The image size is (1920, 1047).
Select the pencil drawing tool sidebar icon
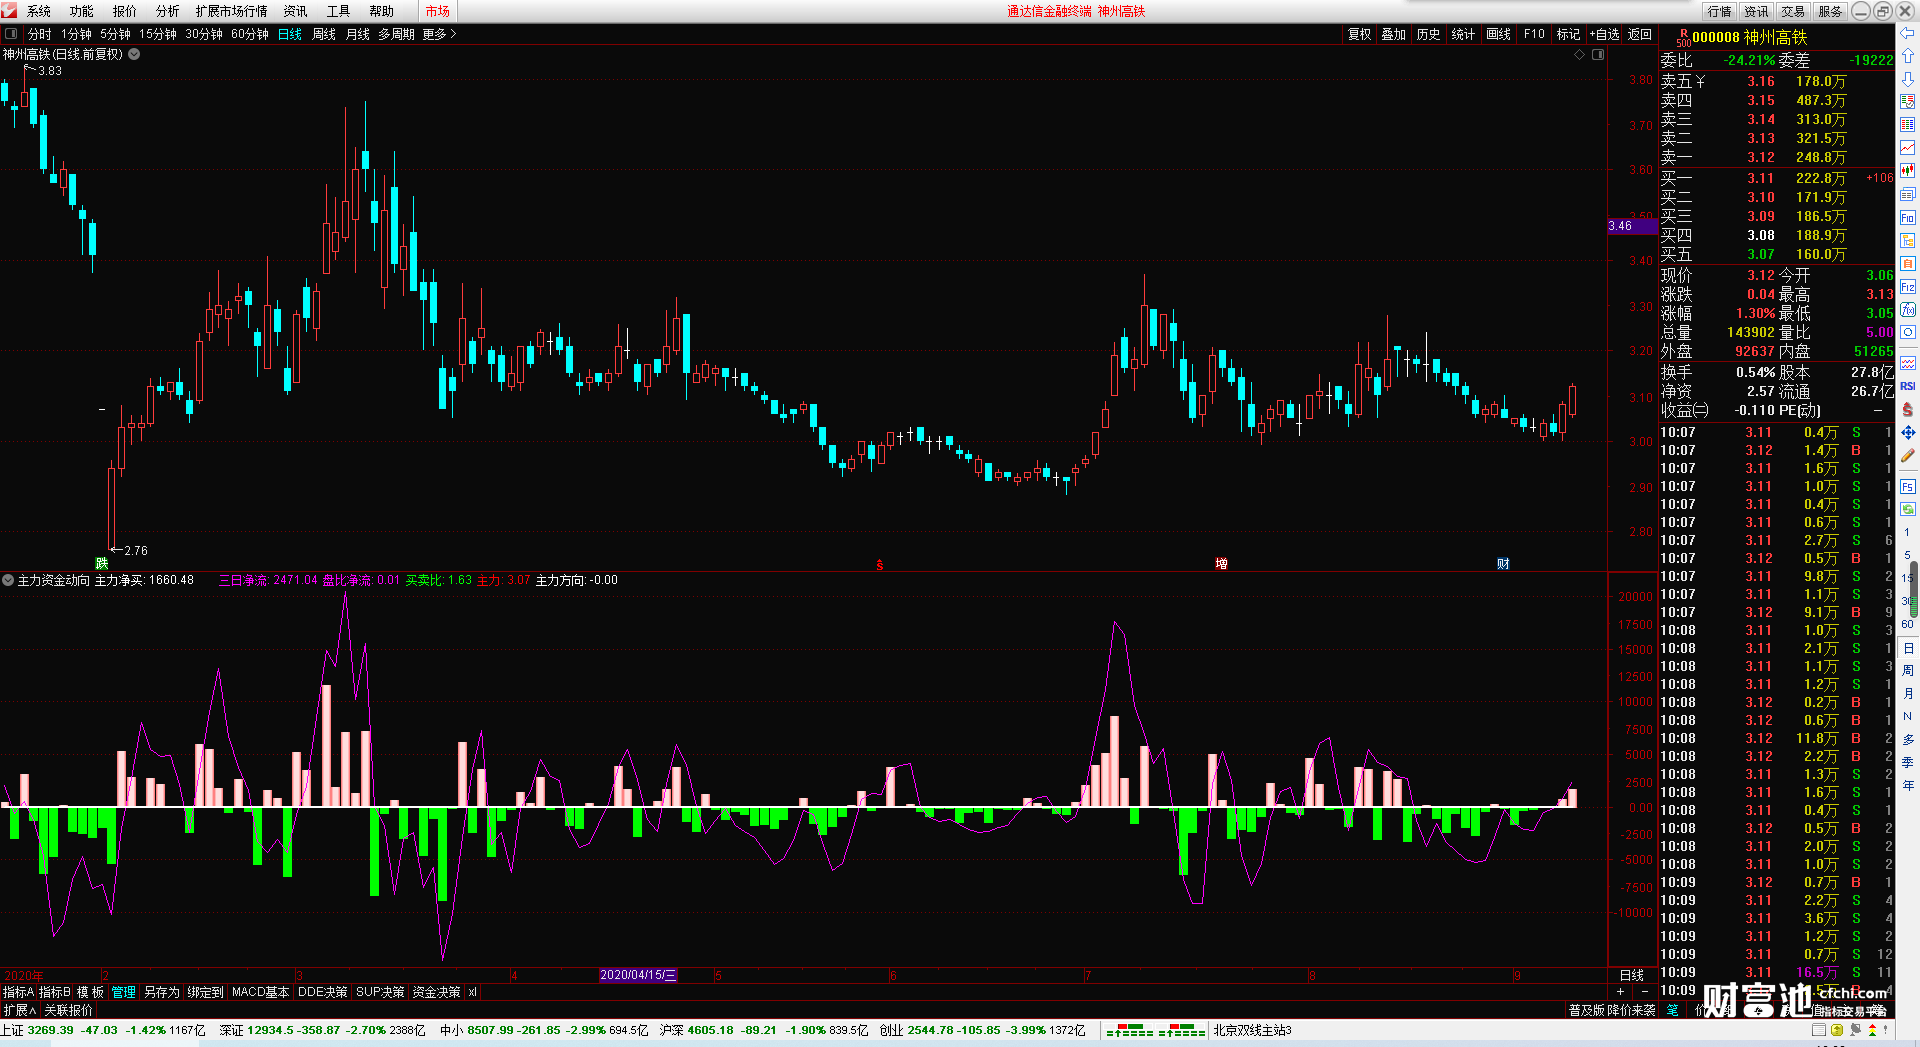pyautogui.click(x=1908, y=456)
